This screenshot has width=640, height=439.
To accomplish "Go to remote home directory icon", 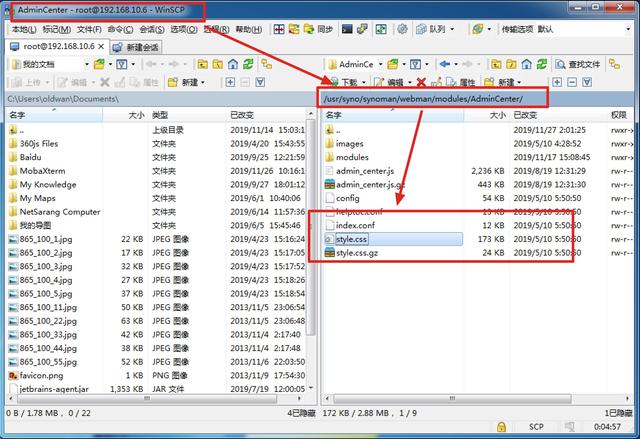I will coord(527,64).
